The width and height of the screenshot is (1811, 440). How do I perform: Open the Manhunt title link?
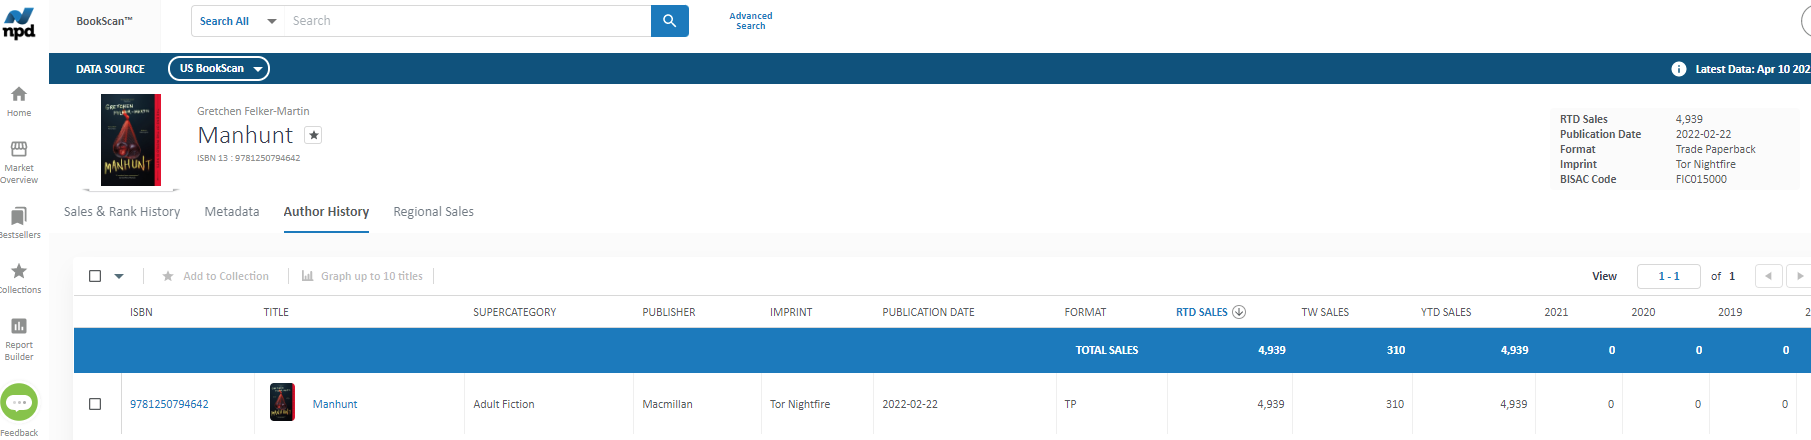tap(335, 404)
